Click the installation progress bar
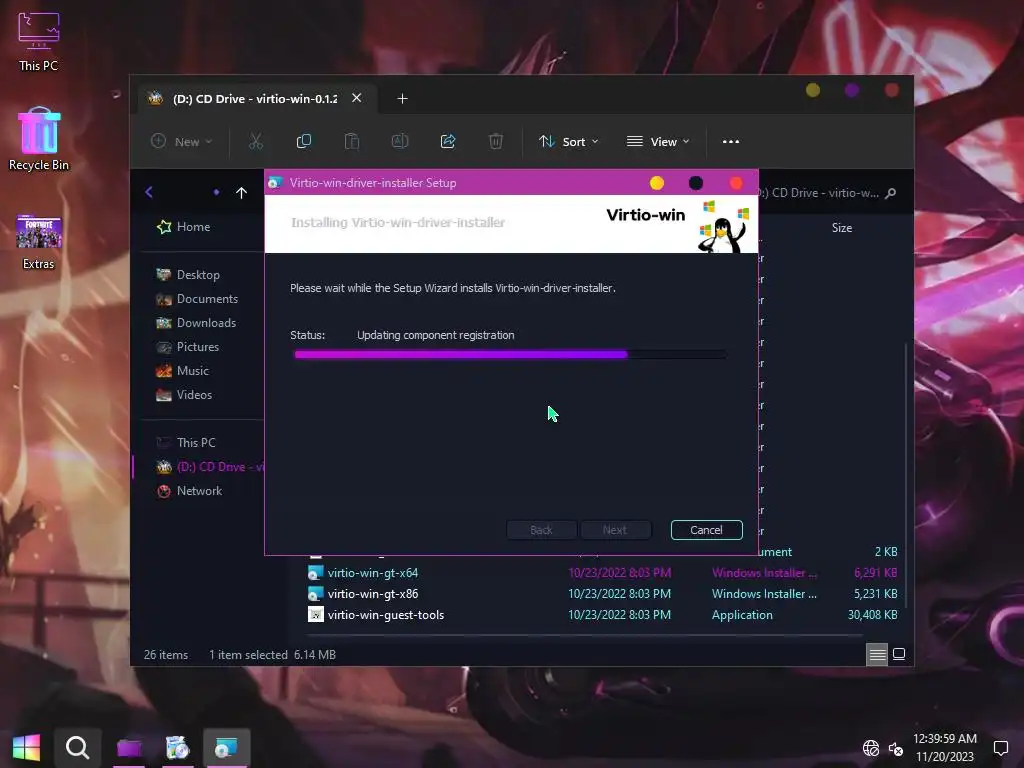Image resolution: width=1024 pixels, height=768 pixels. 510,355
